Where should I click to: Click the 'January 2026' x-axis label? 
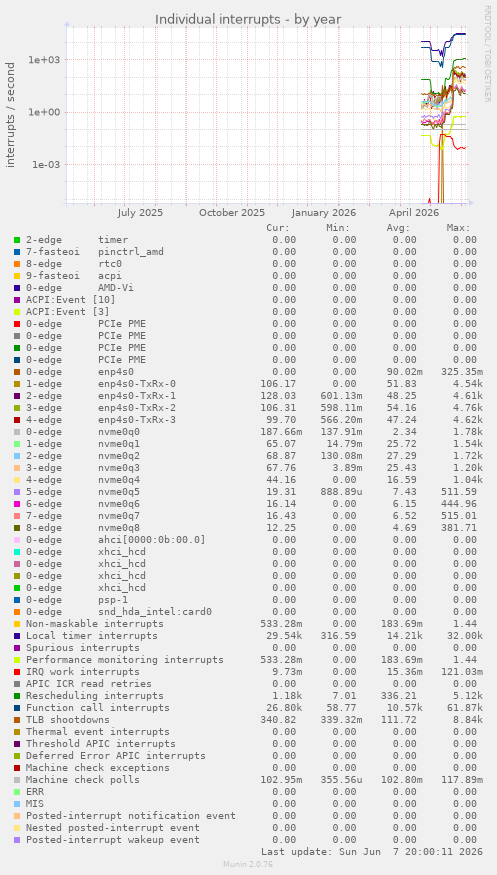coord(324,213)
